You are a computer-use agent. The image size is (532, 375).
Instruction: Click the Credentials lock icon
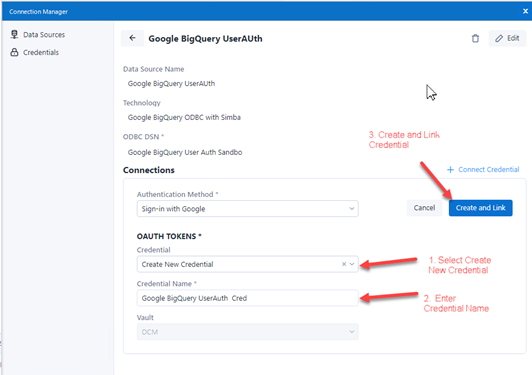[x=14, y=52]
